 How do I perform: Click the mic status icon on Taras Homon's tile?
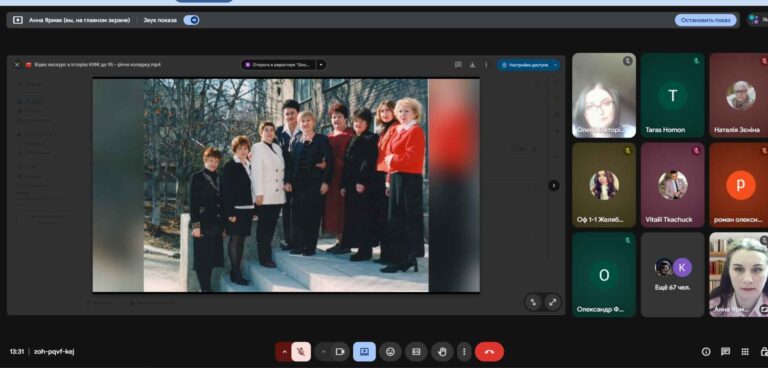696,61
